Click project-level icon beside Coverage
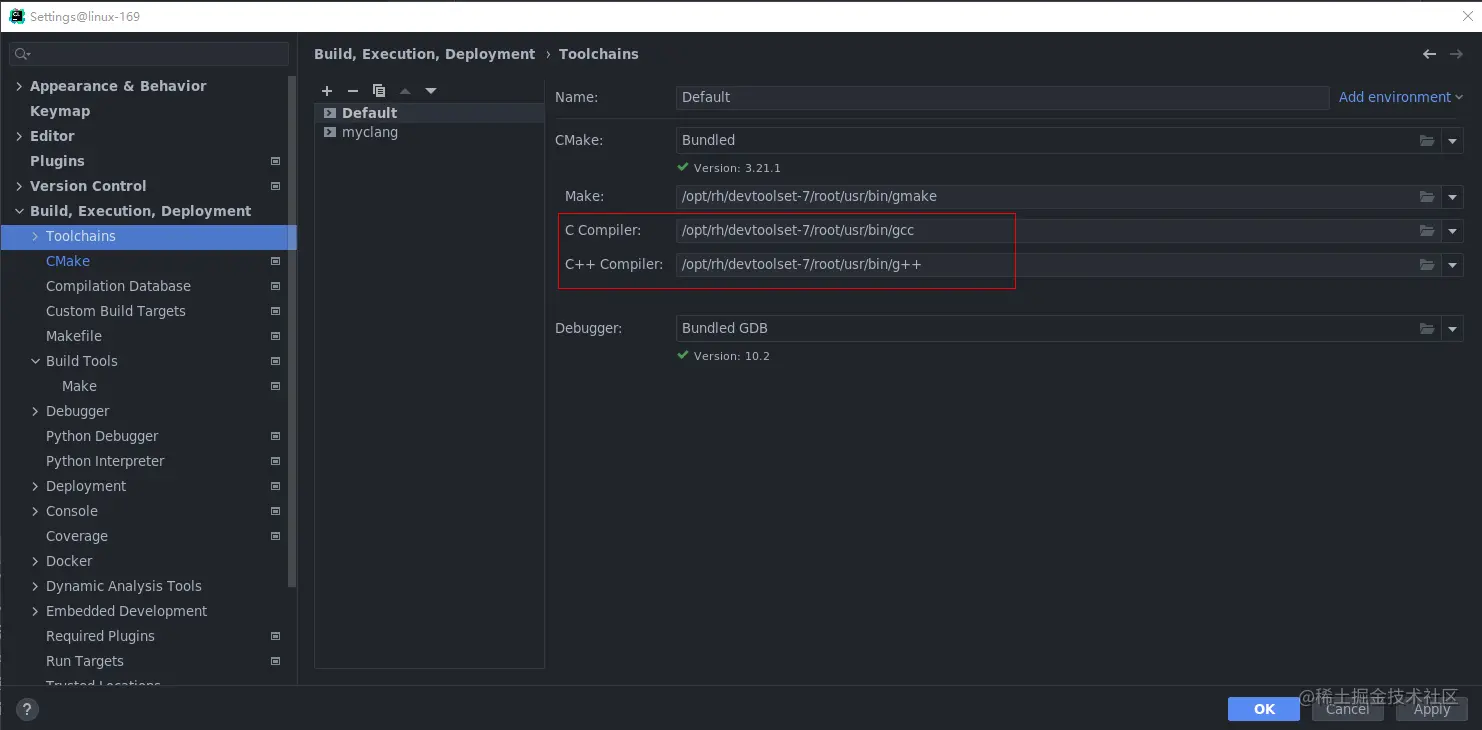1482x730 pixels. coord(276,536)
